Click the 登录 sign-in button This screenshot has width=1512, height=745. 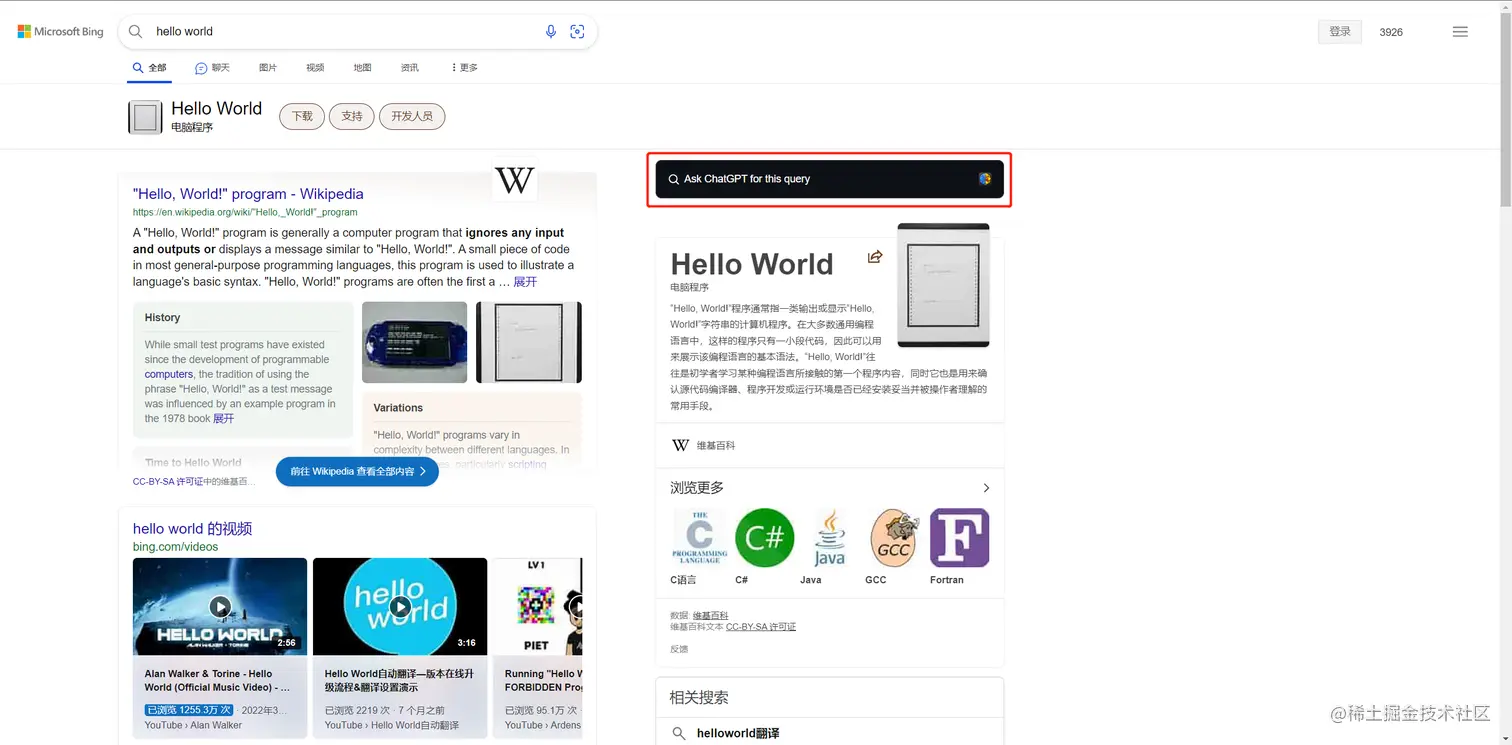click(x=1340, y=32)
